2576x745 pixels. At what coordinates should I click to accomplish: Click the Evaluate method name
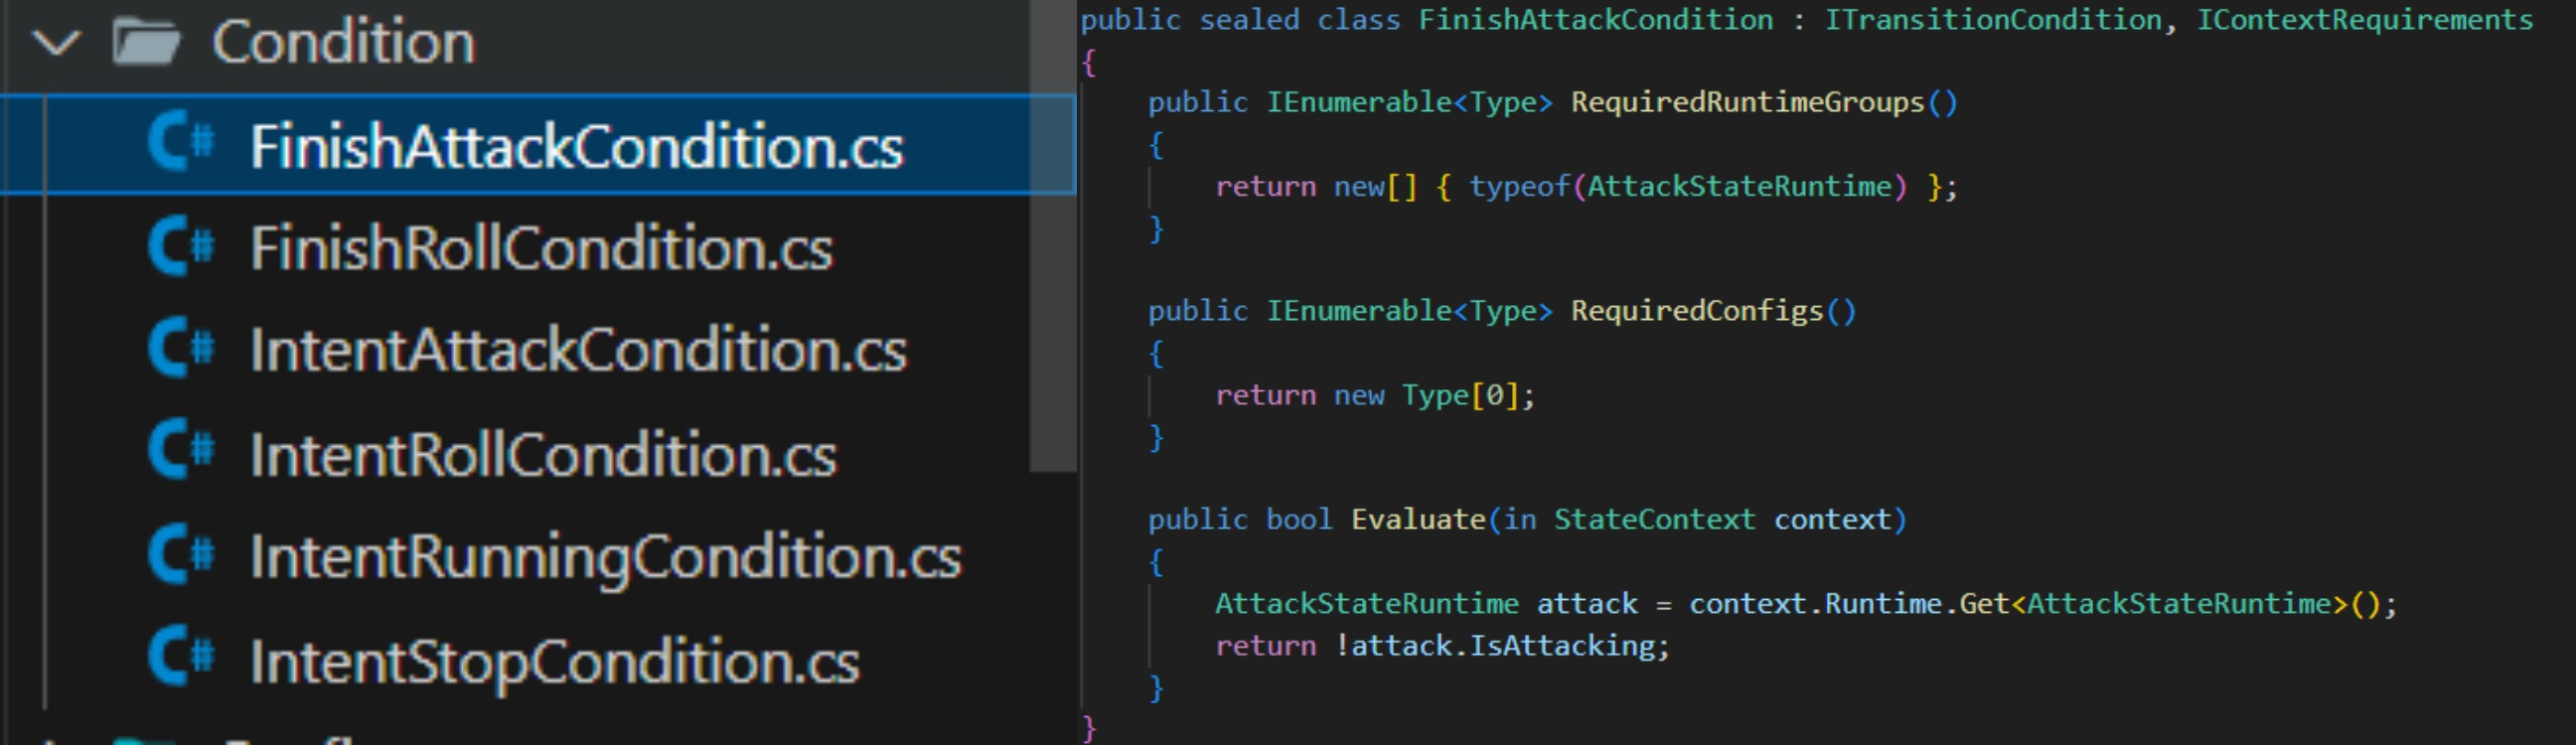point(1418,519)
